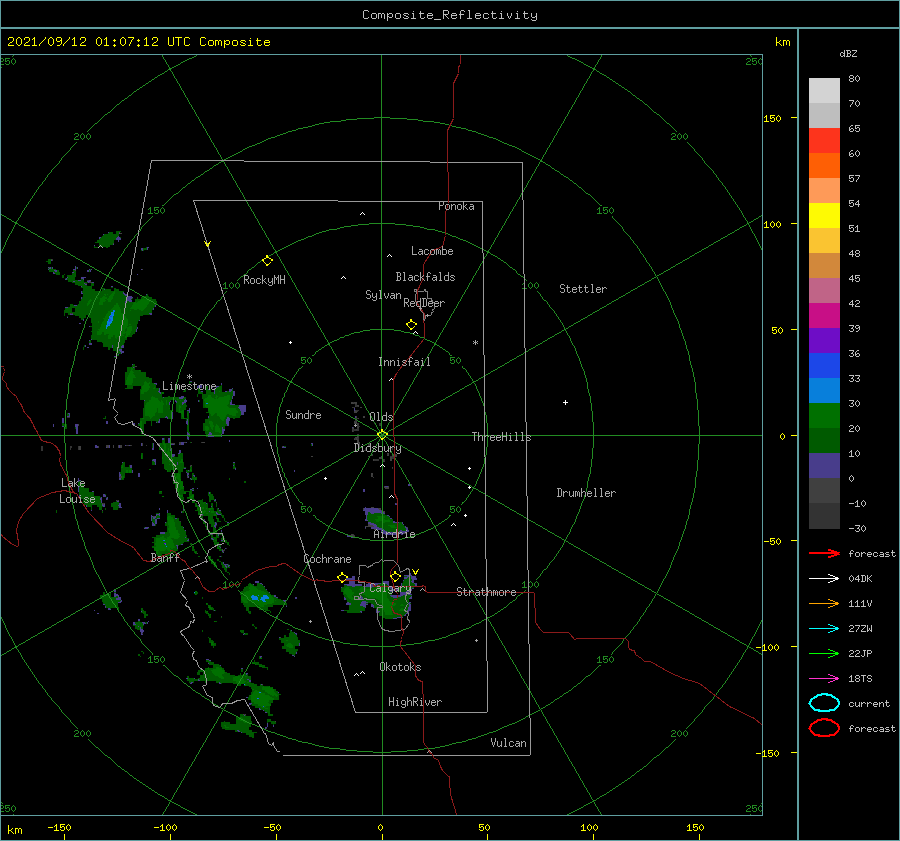This screenshot has height=841, width=900.
Task: Click the Calgary city label
Action: [390, 588]
